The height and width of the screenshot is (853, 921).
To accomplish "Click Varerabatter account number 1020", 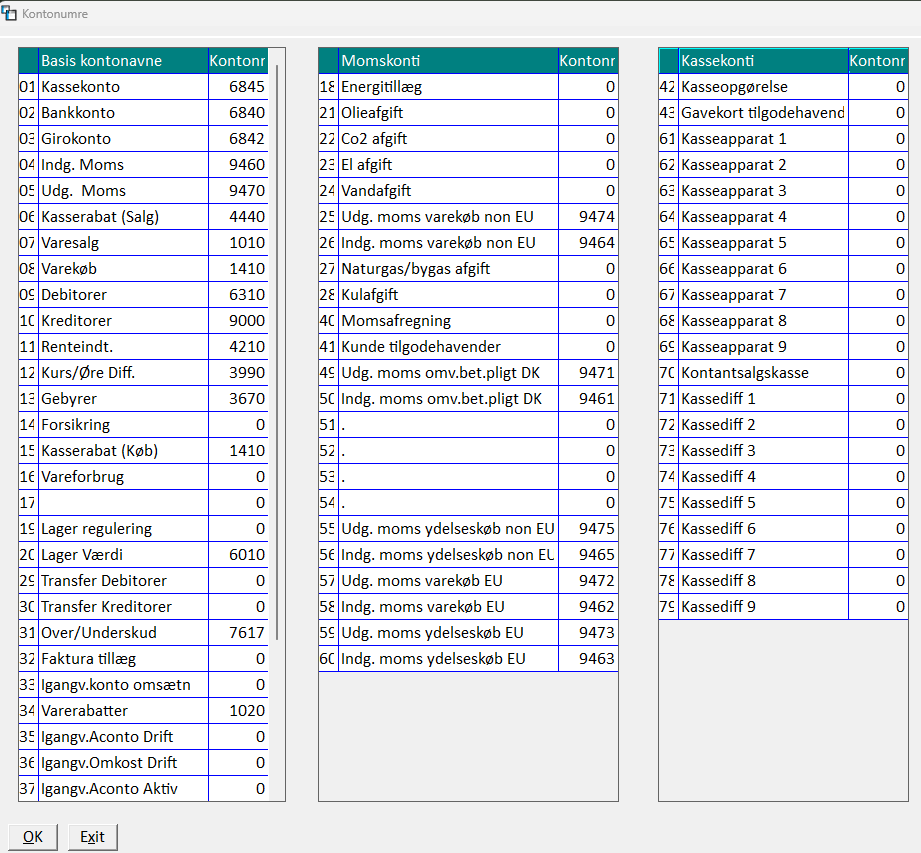I will click(238, 710).
